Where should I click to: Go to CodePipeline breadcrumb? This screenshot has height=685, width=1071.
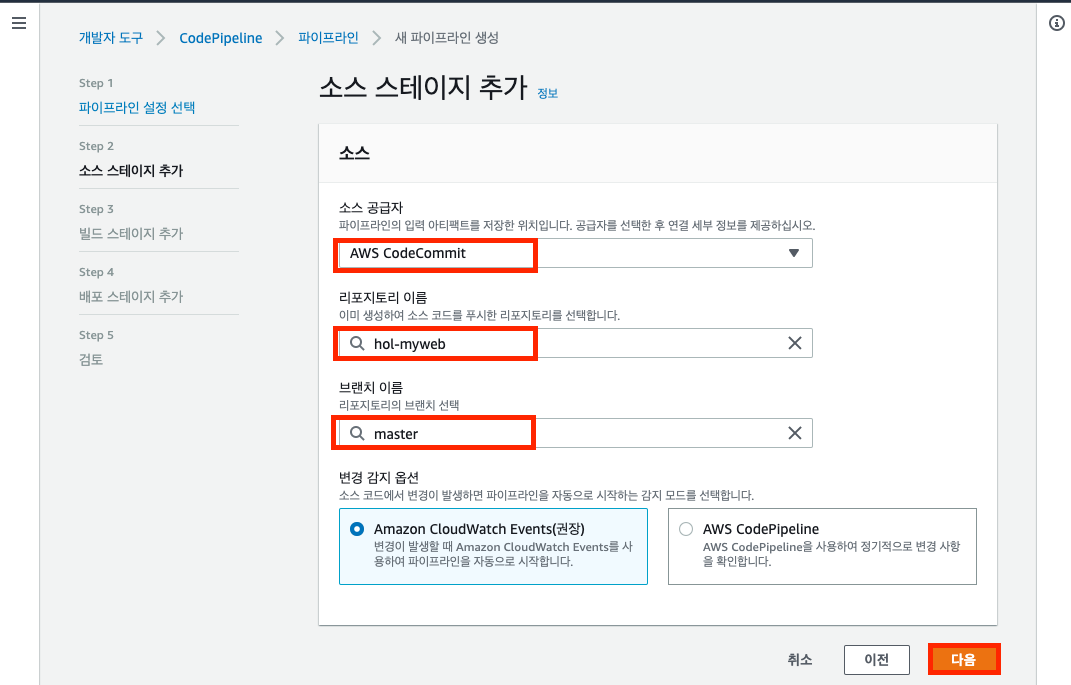point(221,38)
